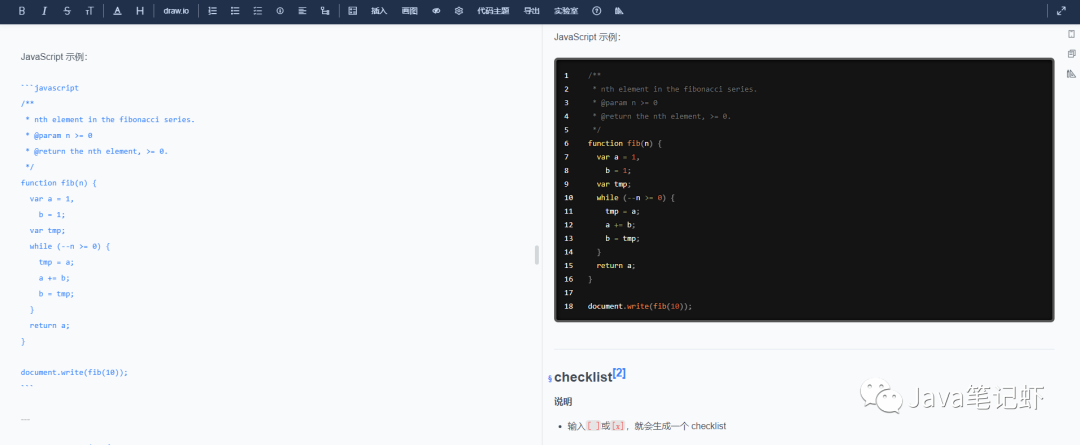
Task: Click the chain link icon in toolbar
Action: tap(436, 11)
